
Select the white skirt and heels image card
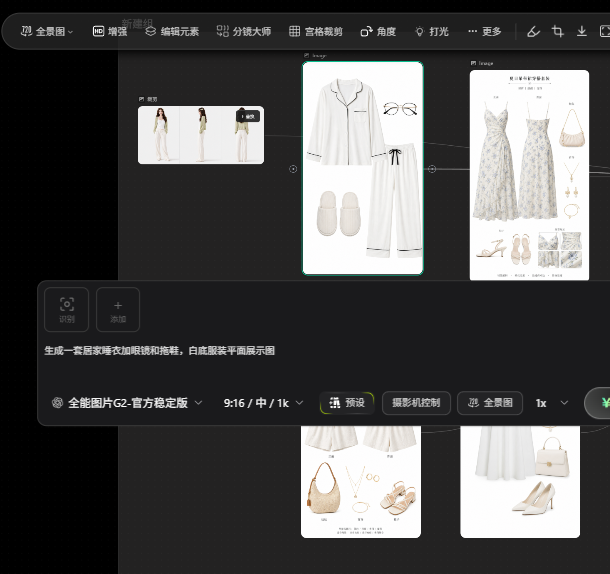point(520,482)
